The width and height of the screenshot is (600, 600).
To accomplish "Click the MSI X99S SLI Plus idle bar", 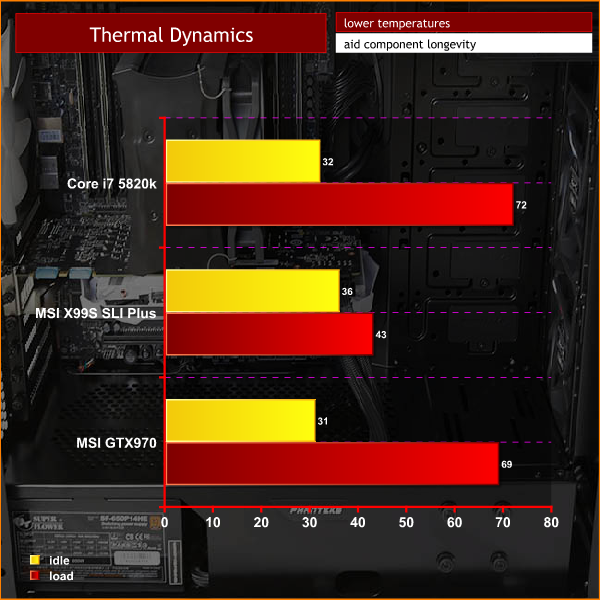I will [x=253, y=291].
